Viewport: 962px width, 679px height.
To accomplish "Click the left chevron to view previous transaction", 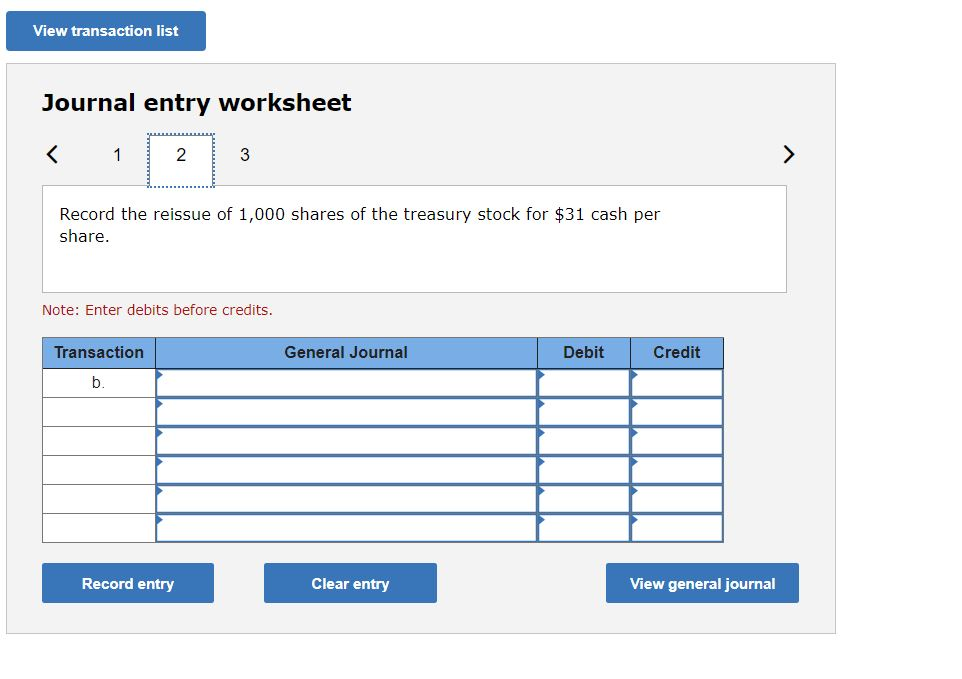I will [51, 154].
